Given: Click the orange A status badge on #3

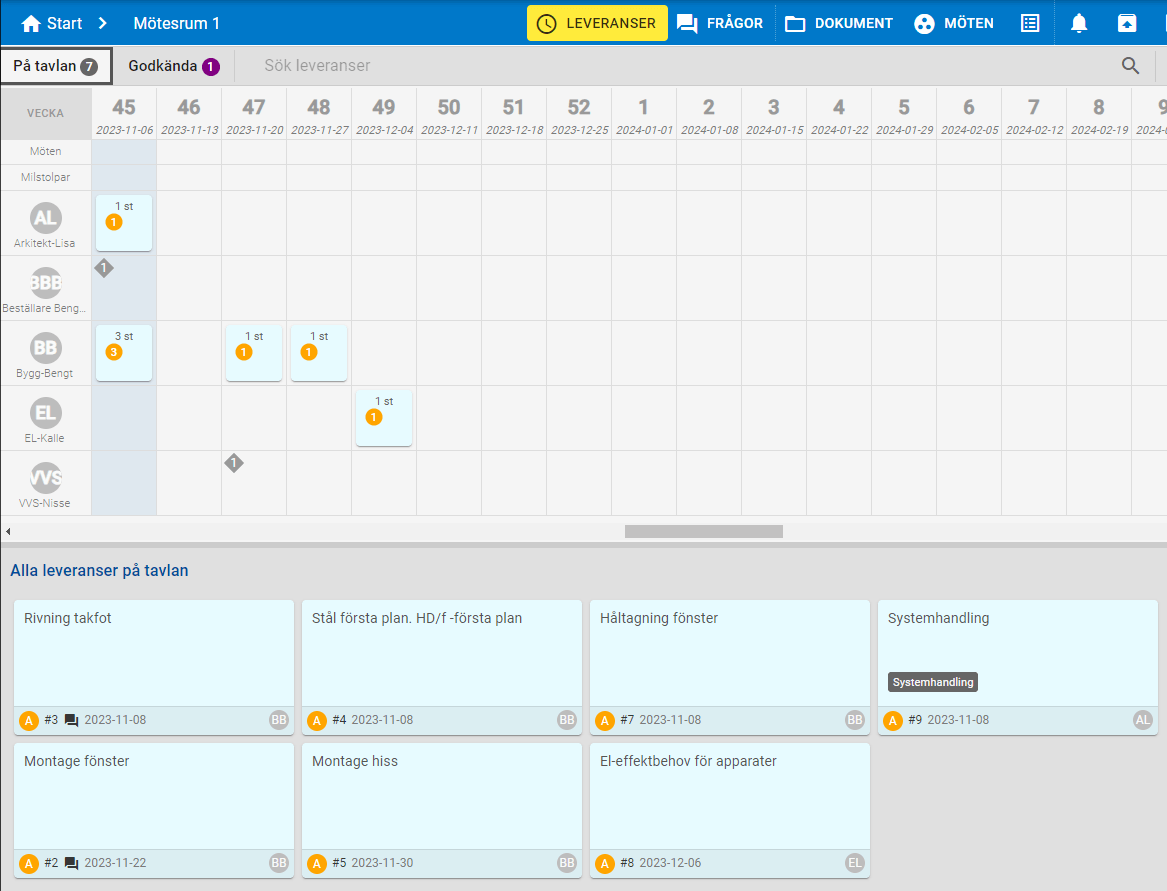Looking at the screenshot, I should [x=29, y=721].
